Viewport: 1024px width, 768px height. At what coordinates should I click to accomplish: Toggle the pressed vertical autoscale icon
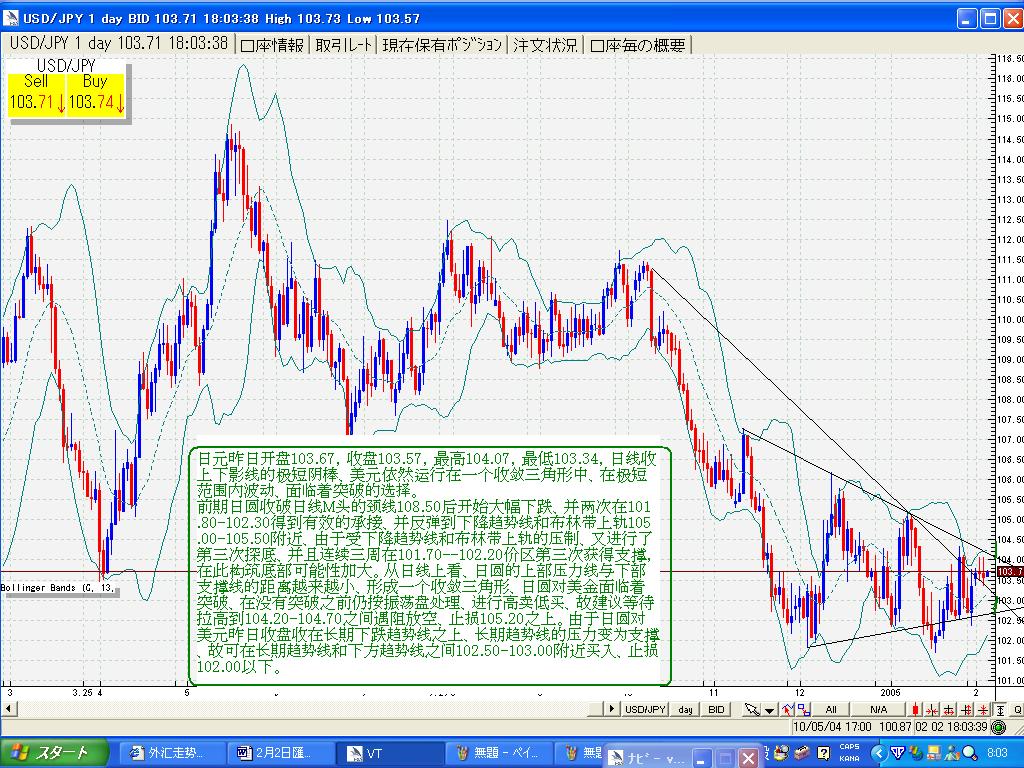[x=1000, y=709]
